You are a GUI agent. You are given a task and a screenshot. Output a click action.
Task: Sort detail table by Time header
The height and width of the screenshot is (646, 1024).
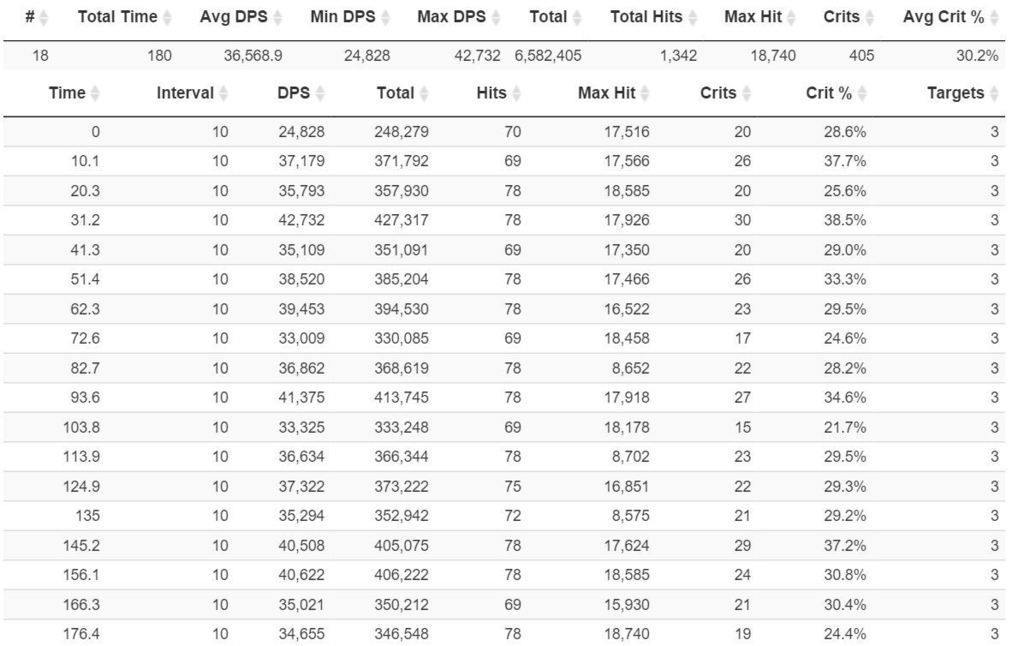click(67, 93)
